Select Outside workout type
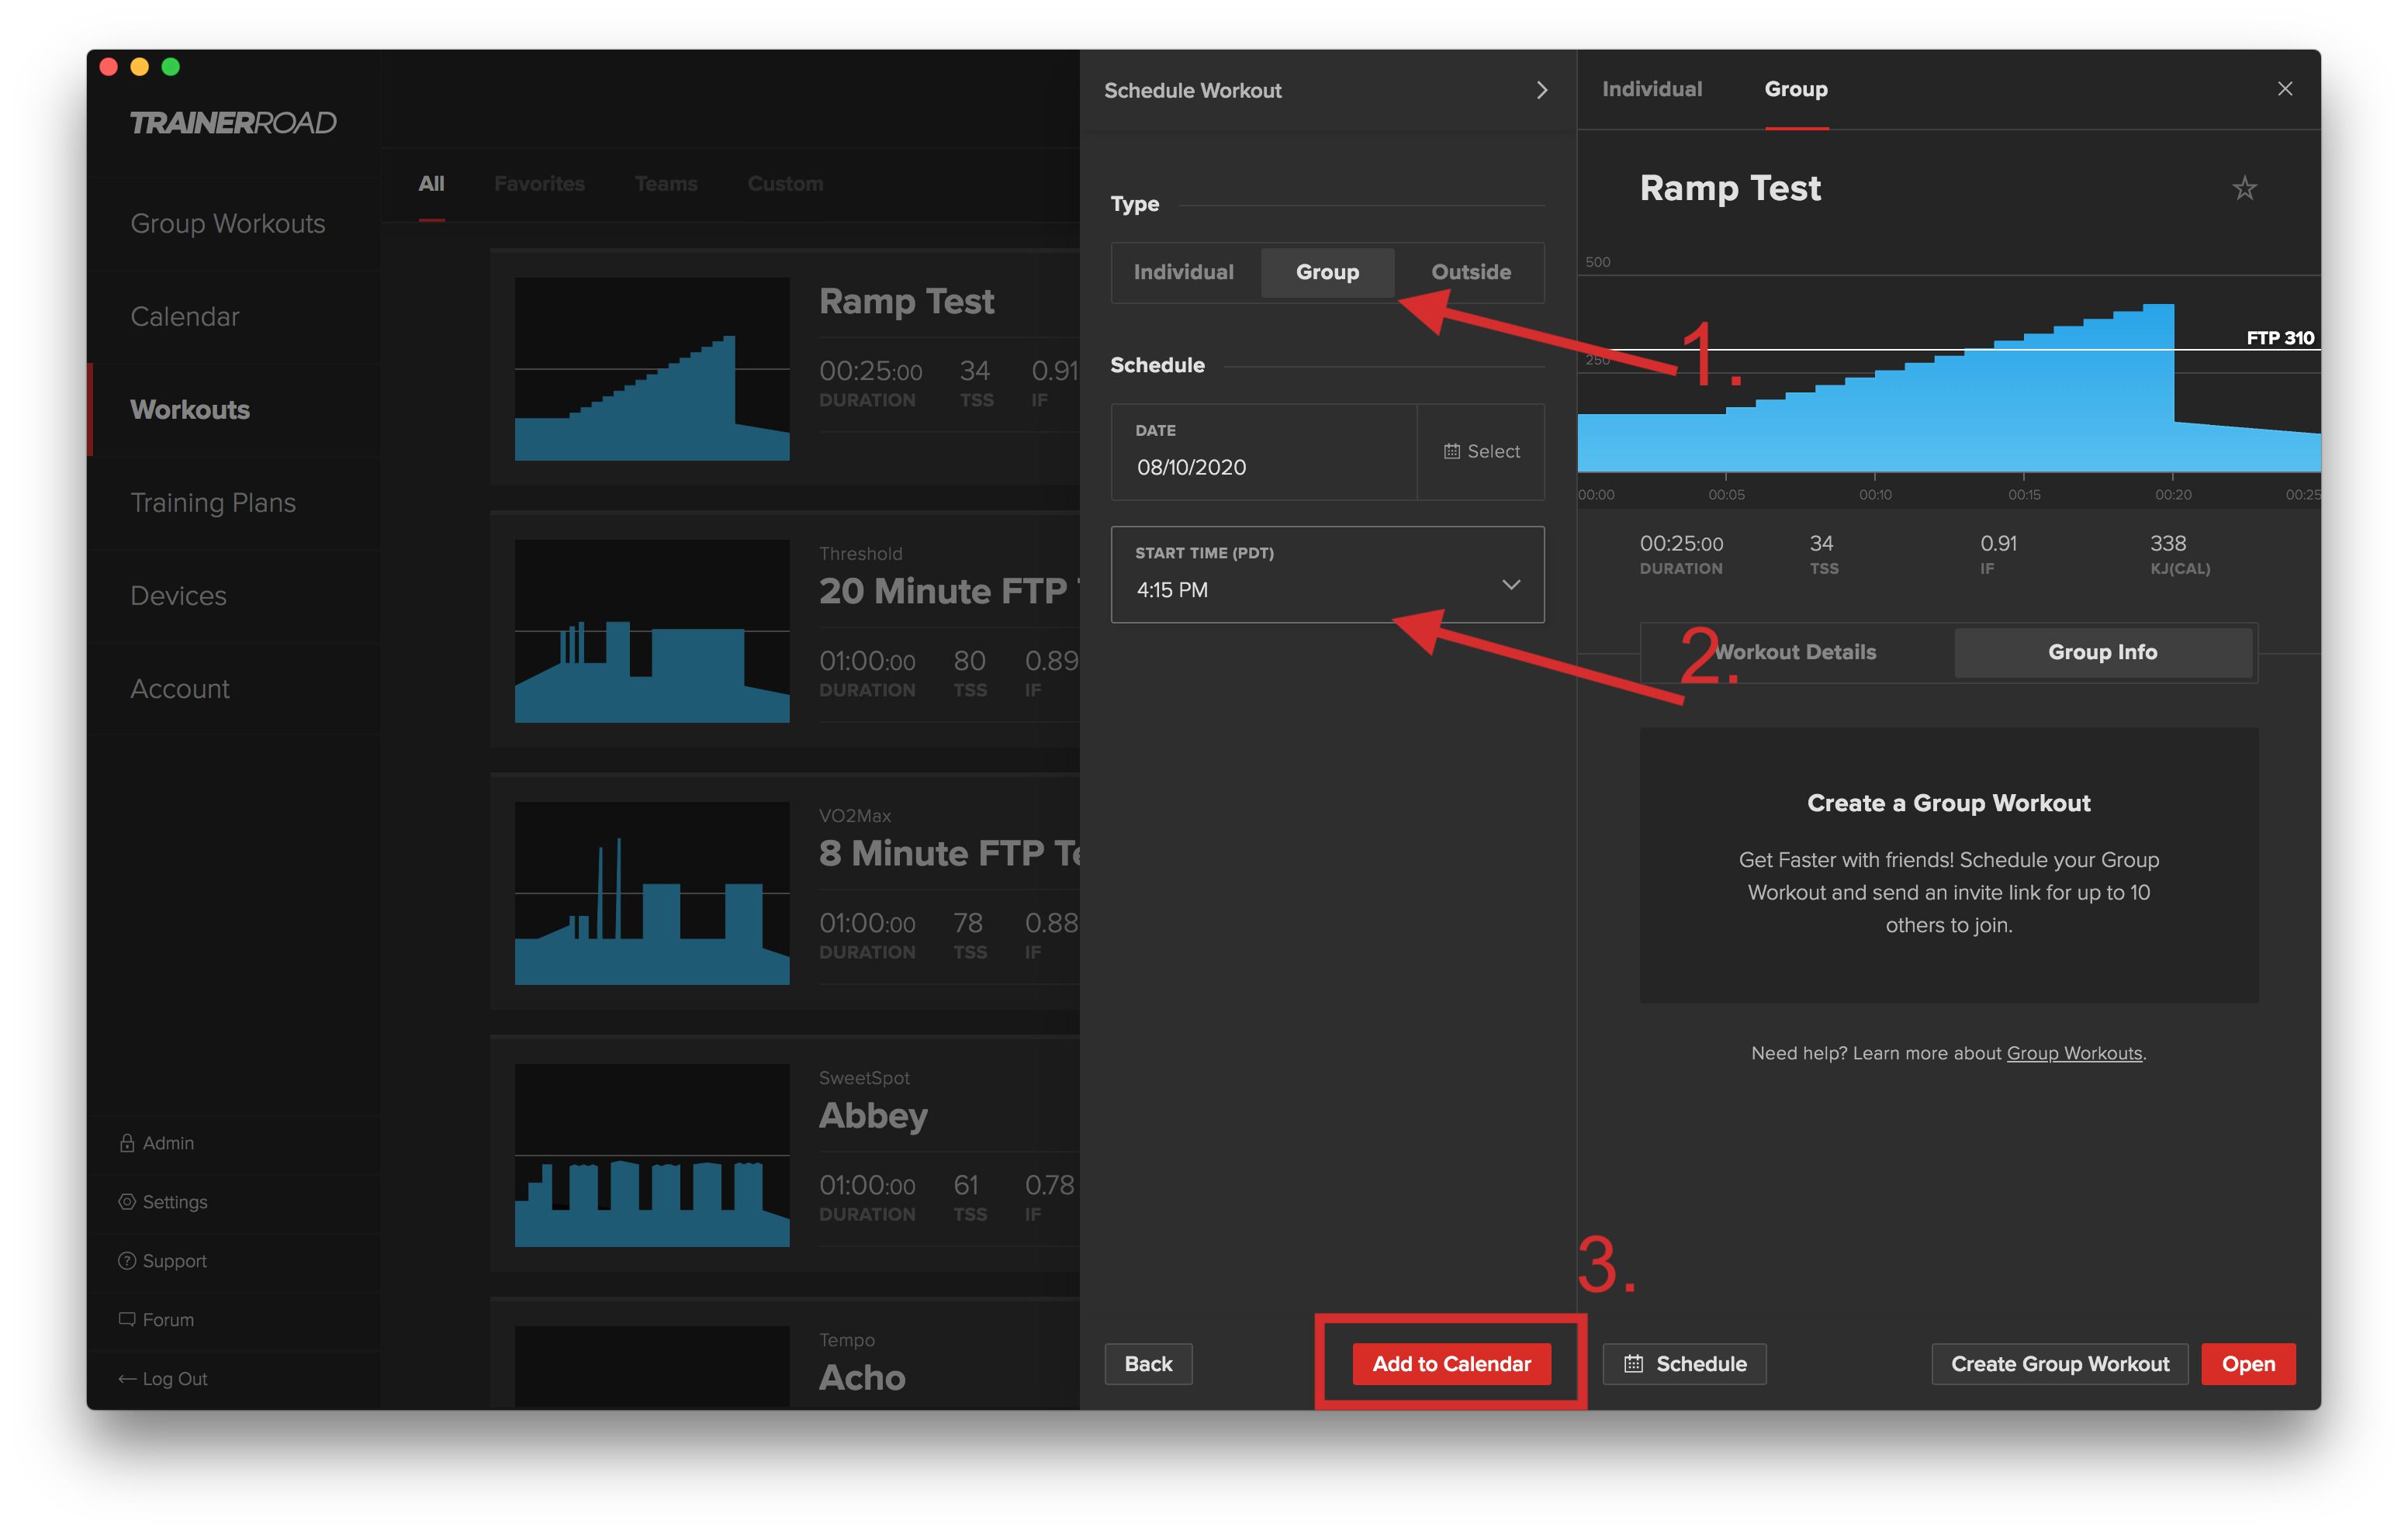 (x=1471, y=272)
